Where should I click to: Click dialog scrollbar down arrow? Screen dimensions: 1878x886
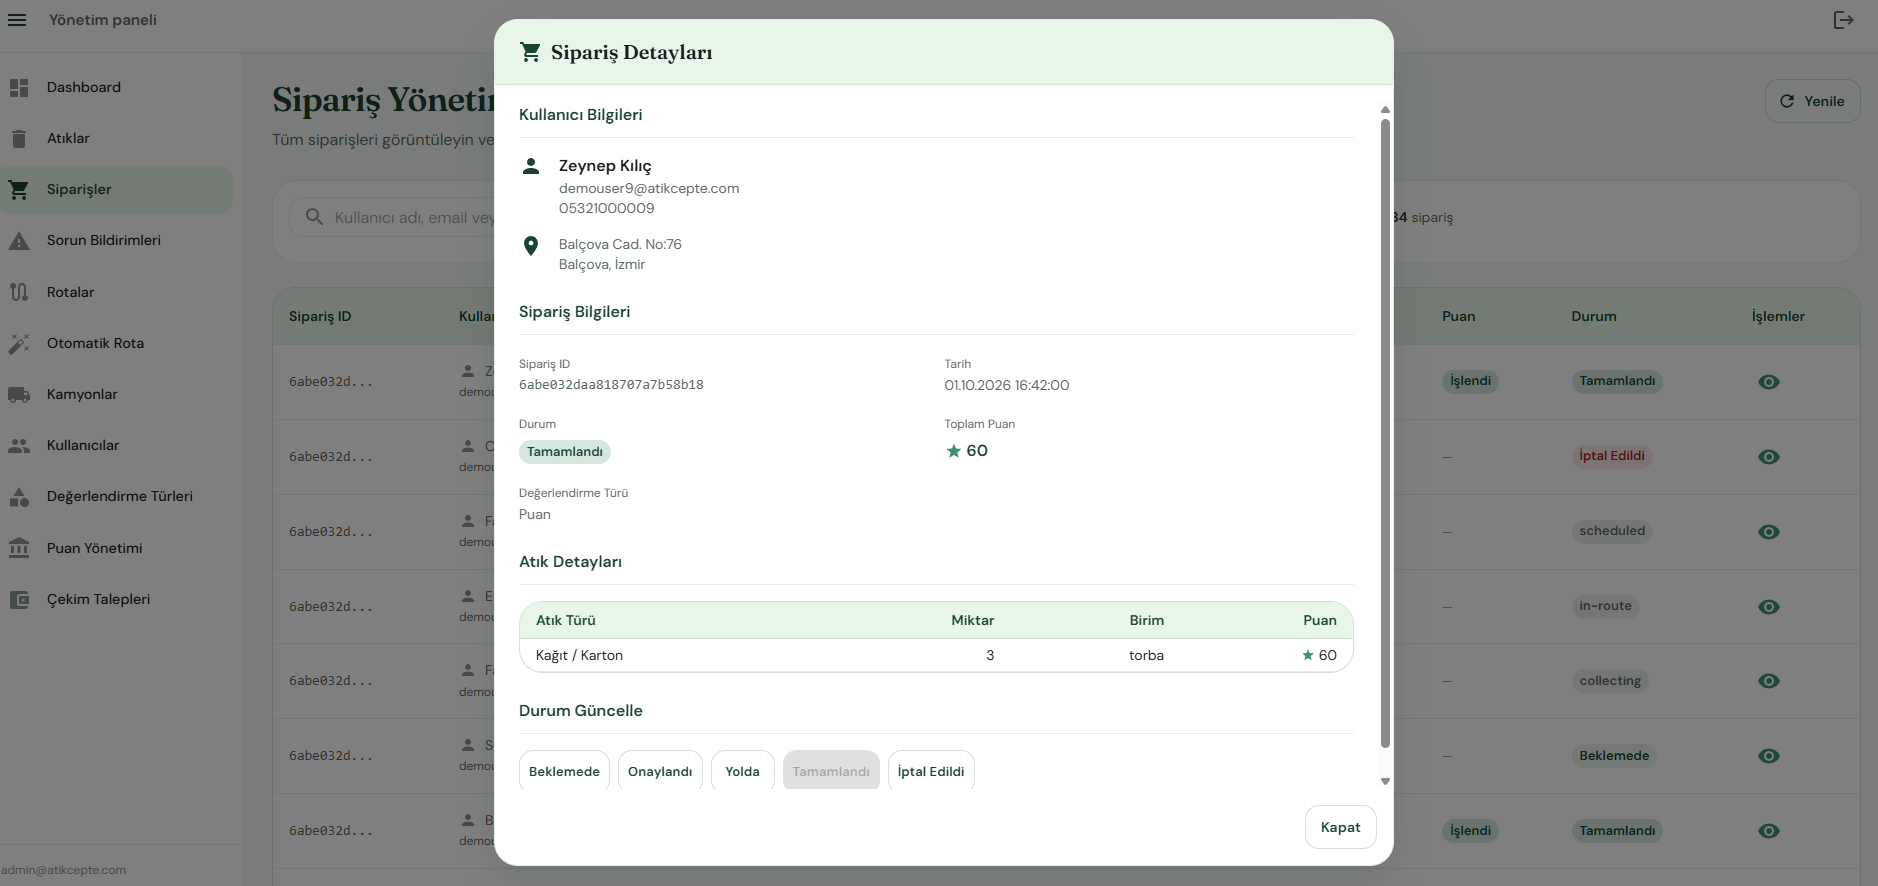1385,782
